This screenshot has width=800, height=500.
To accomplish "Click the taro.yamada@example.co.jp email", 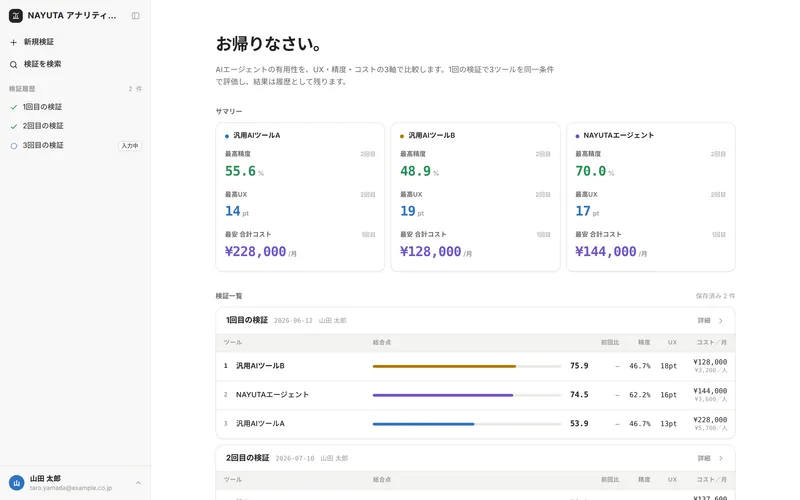I will pyautogui.click(x=71, y=488).
